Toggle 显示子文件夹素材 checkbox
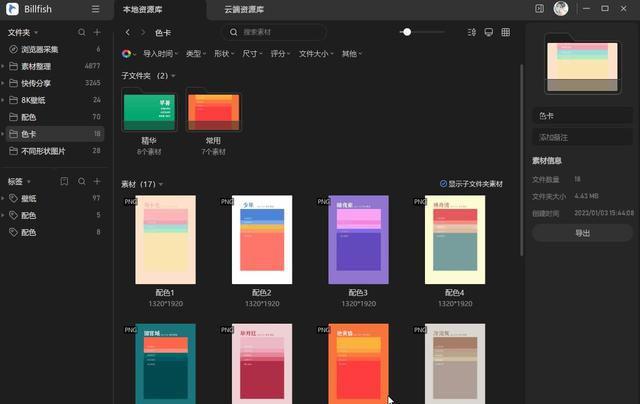 (443, 184)
